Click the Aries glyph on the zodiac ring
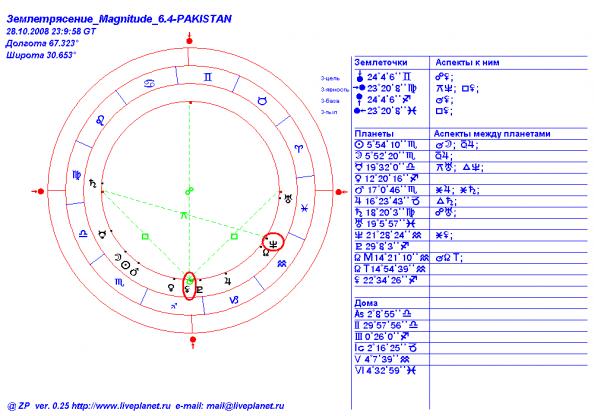 click(x=299, y=149)
